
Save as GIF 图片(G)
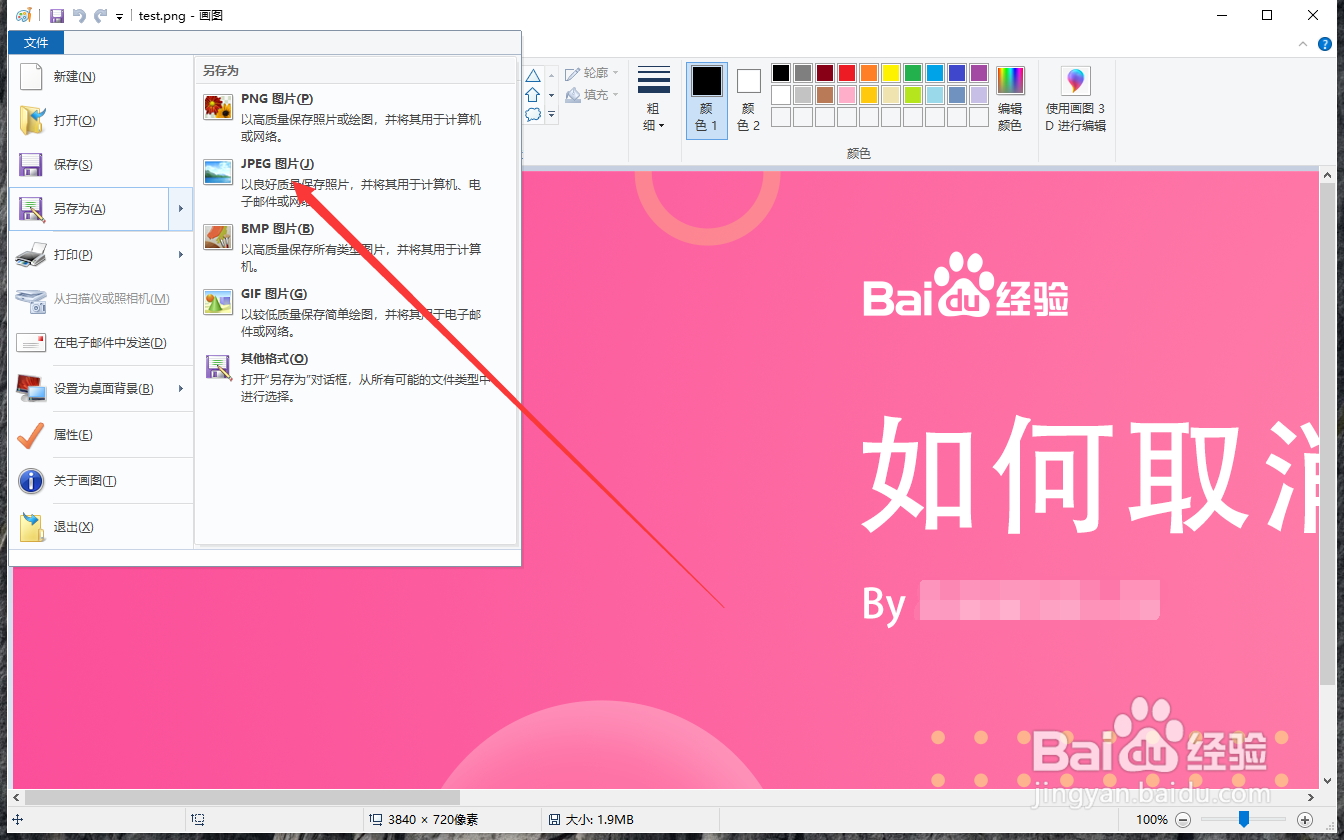[356, 312]
